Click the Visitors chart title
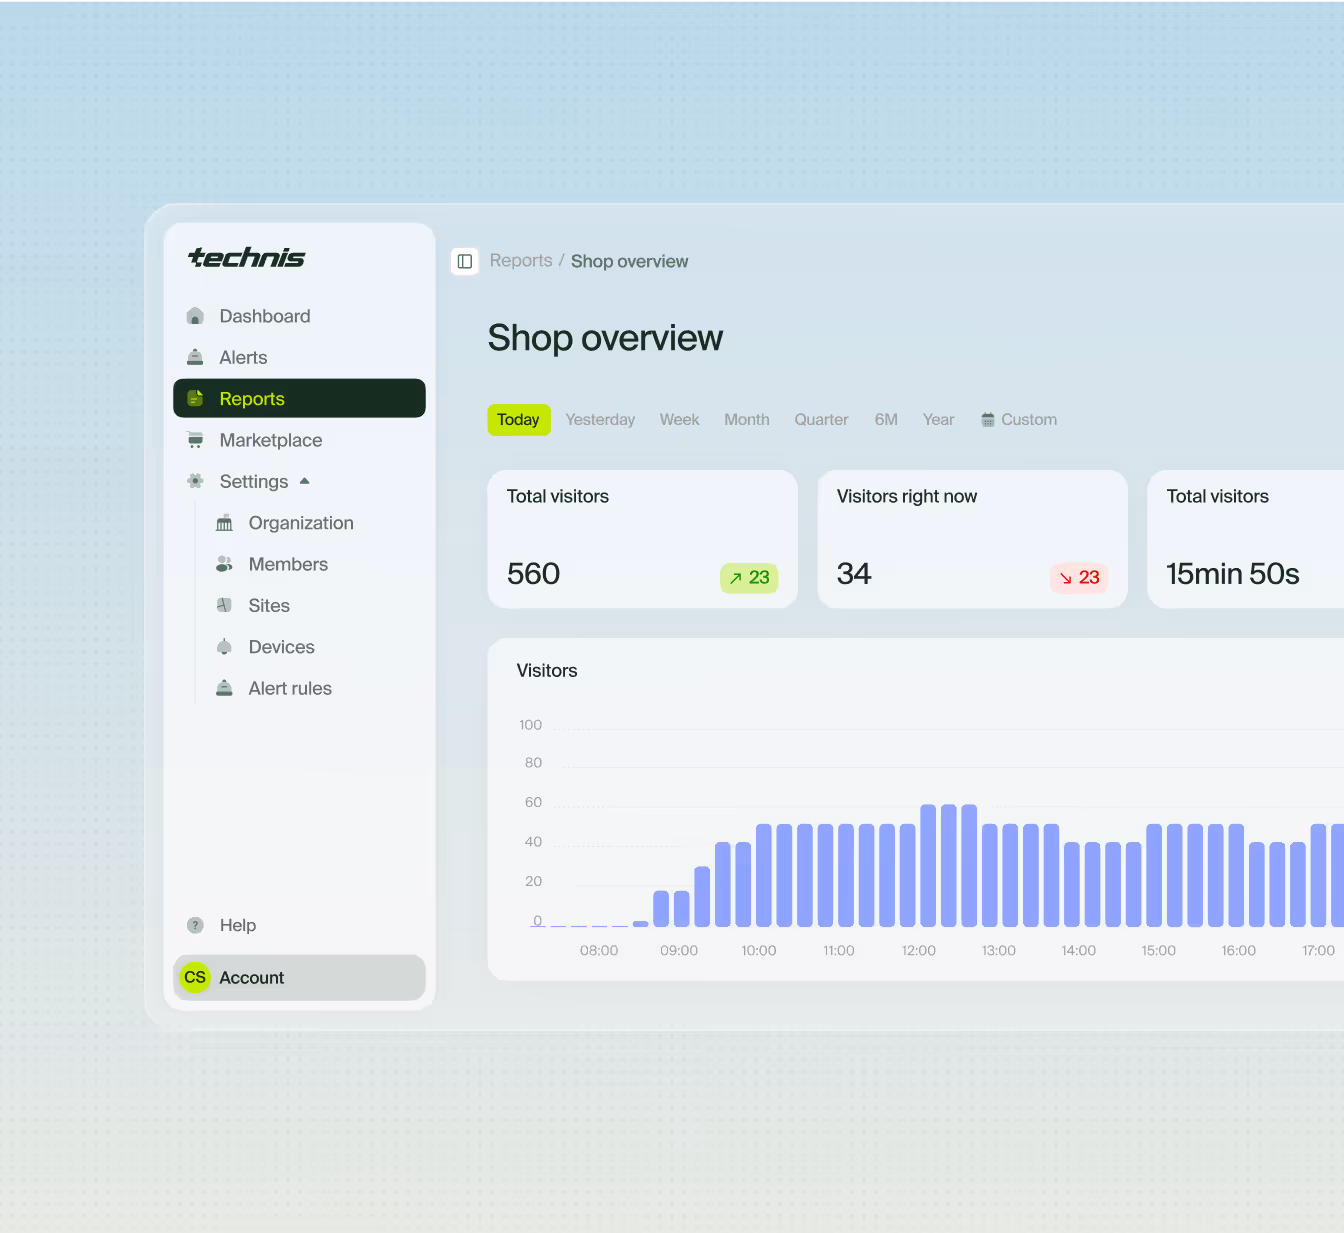Viewport: 1344px width, 1233px height. pos(547,671)
